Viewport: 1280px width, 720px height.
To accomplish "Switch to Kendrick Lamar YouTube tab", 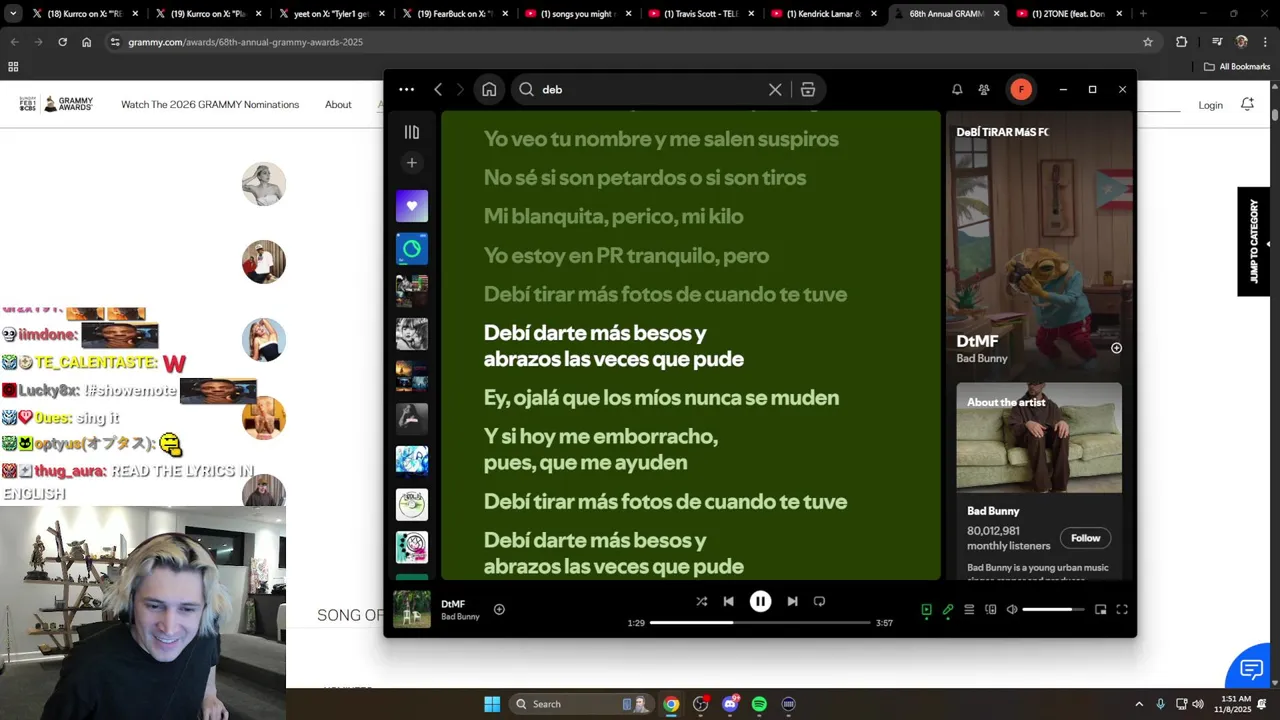I will tap(823, 14).
